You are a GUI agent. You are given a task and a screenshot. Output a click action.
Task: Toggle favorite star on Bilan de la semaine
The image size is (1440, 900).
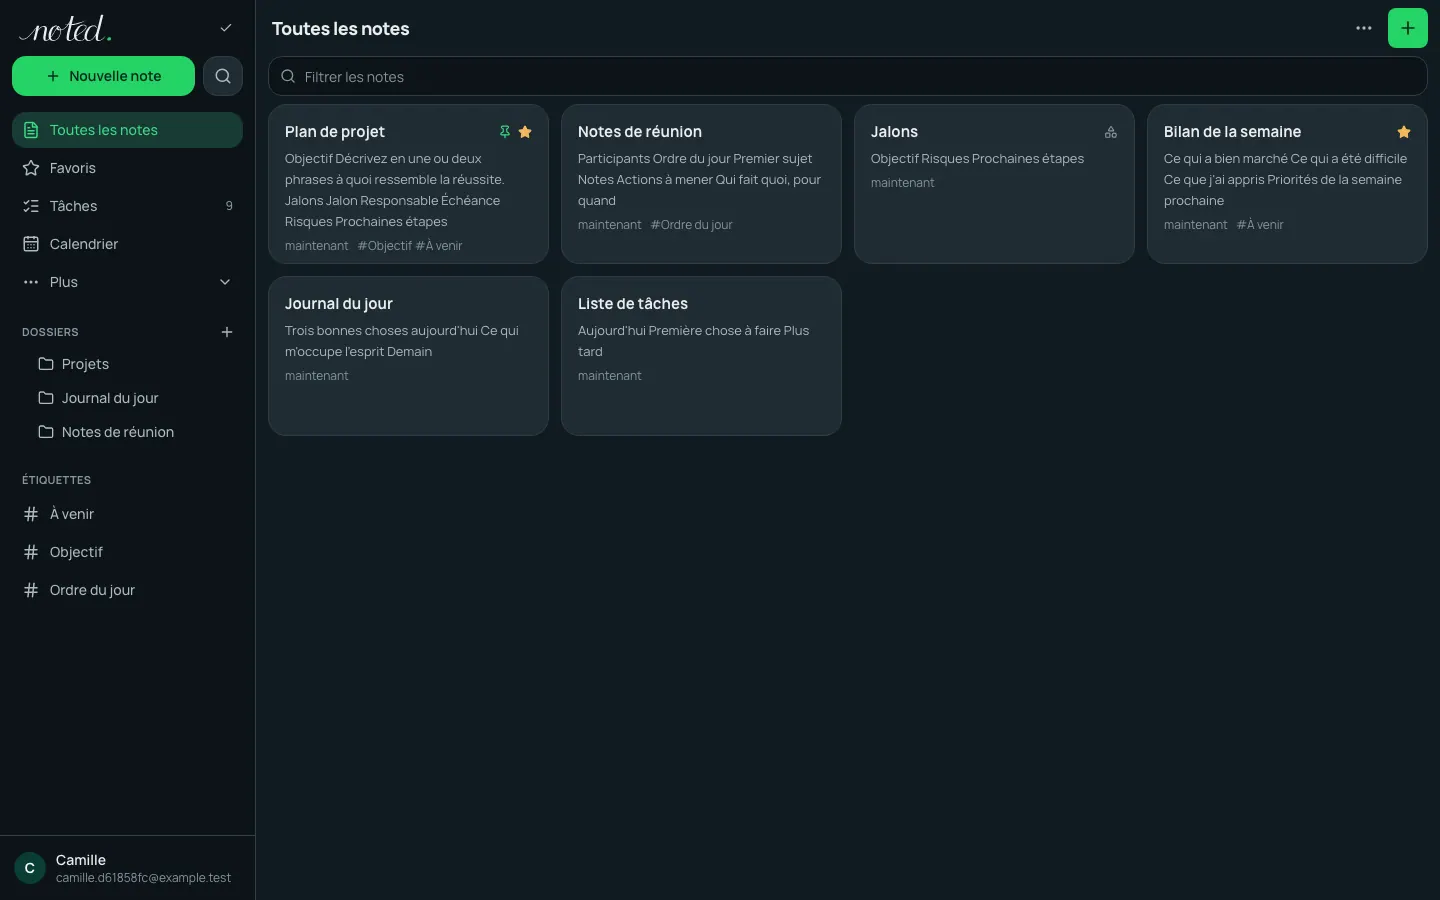[x=1404, y=132]
